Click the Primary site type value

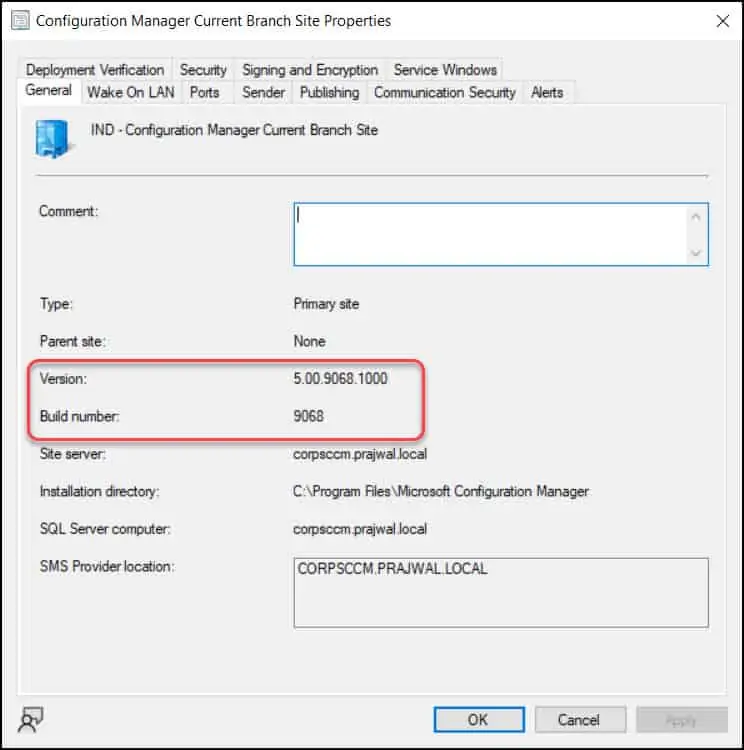point(326,304)
